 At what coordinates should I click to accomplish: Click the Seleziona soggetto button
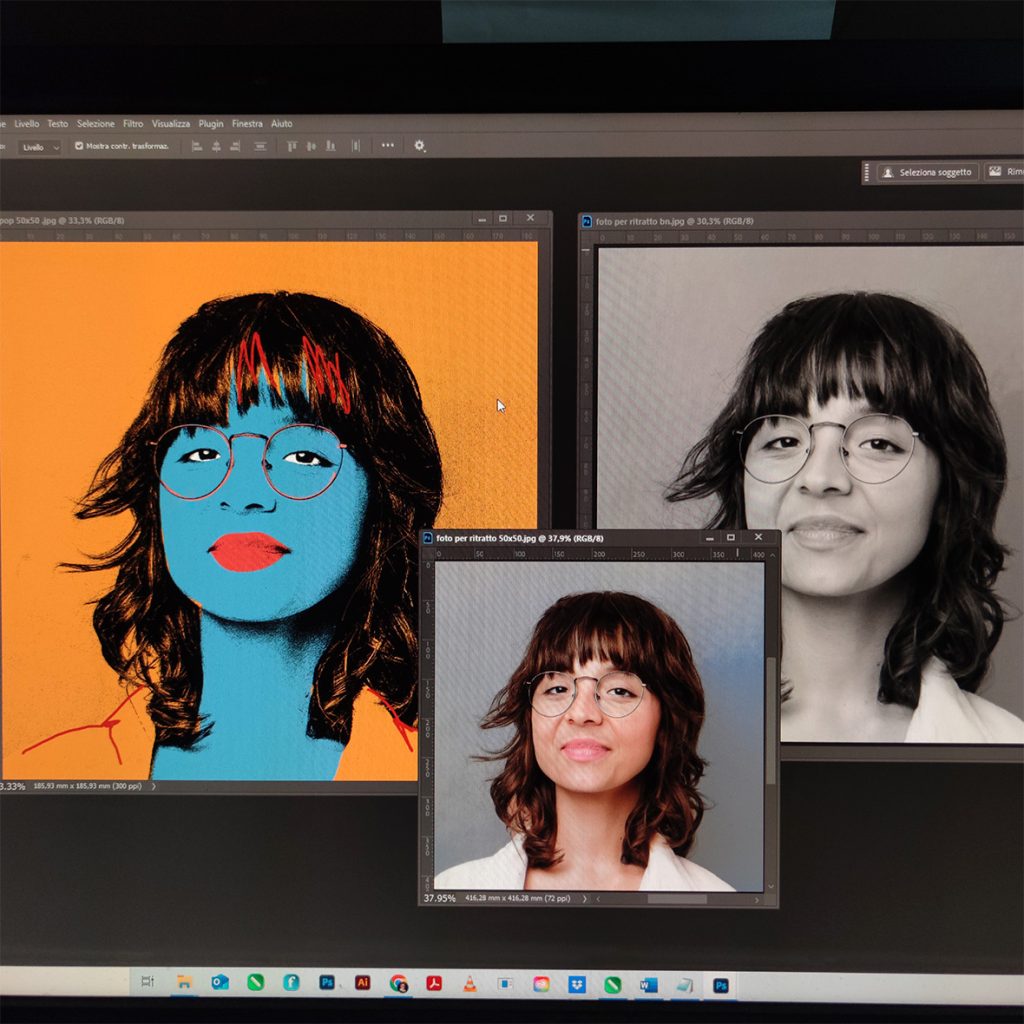tap(927, 172)
